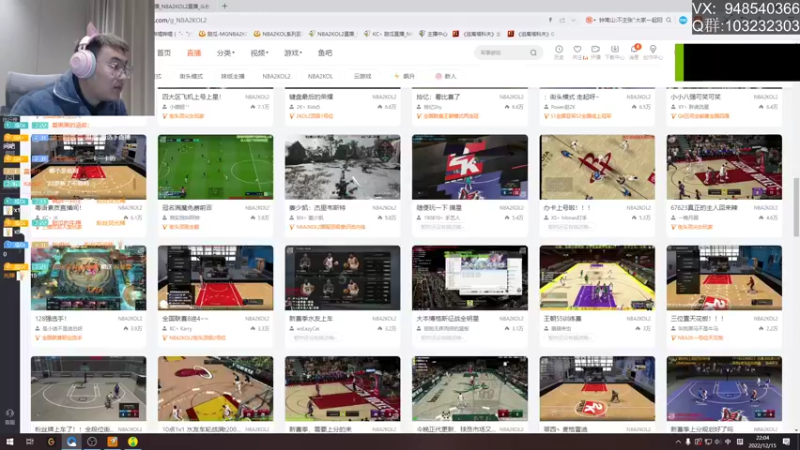Select the 飙升 trending filter
Viewport: 800px width, 450px height.
405,76
